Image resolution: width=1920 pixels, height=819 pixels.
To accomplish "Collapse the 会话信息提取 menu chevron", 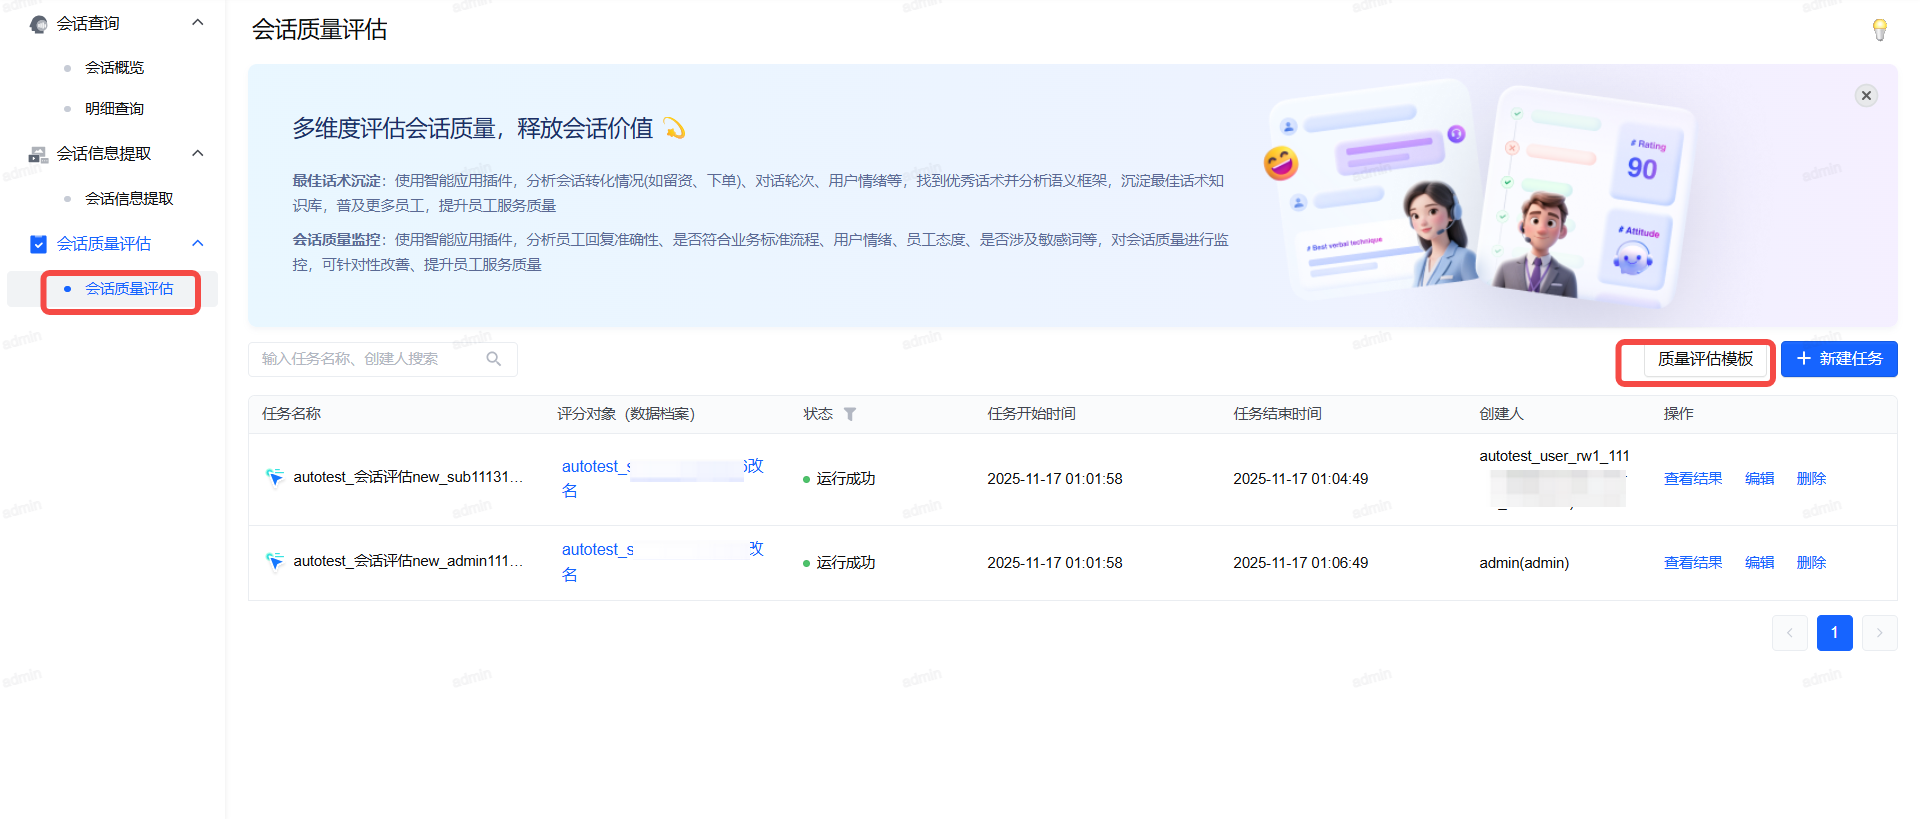I will tap(198, 153).
